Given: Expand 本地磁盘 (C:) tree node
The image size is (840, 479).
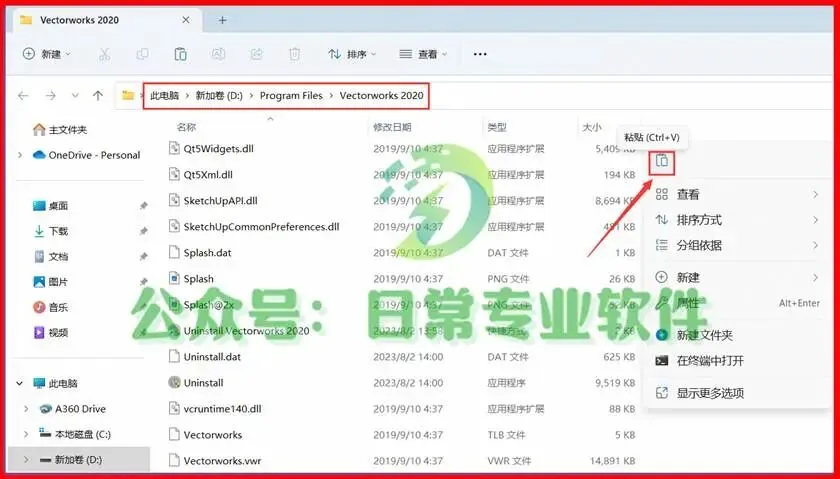Looking at the screenshot, I should pos(26,435).
